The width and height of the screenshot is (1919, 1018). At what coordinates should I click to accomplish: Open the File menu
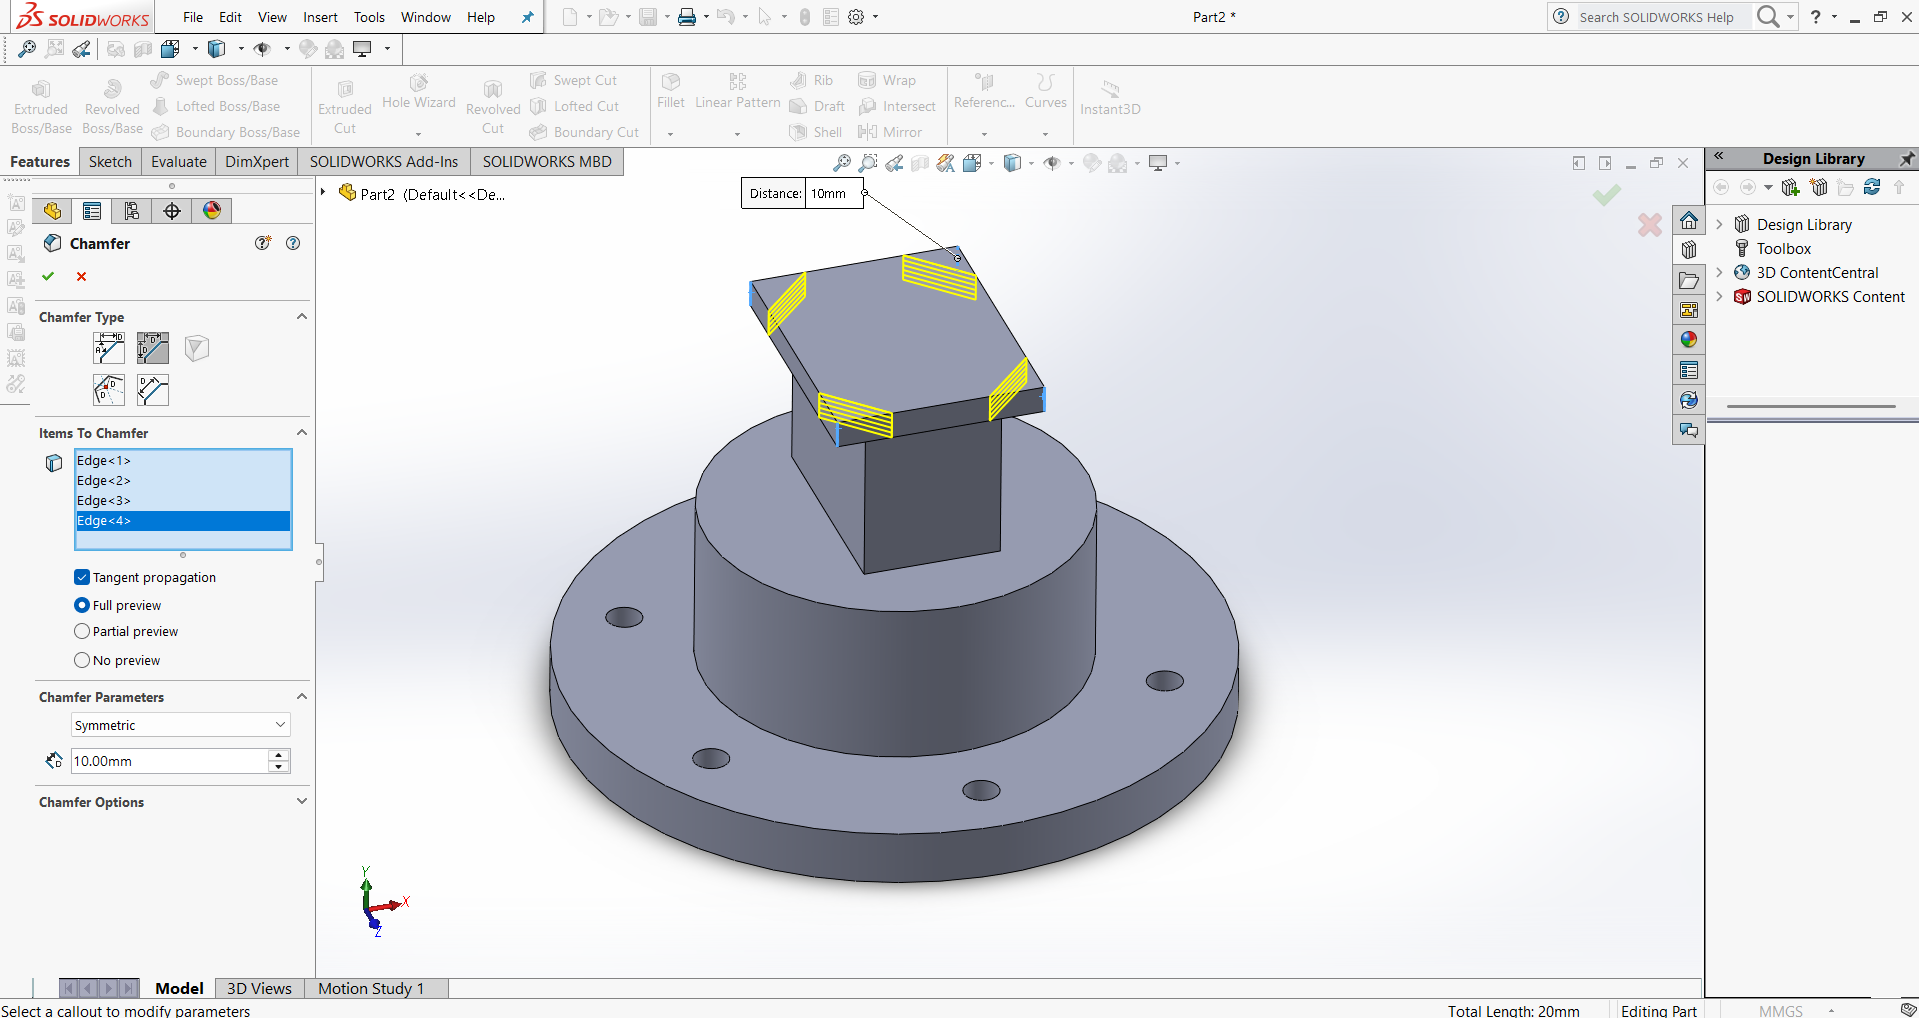pyautogui.click(x=193, y=17)
